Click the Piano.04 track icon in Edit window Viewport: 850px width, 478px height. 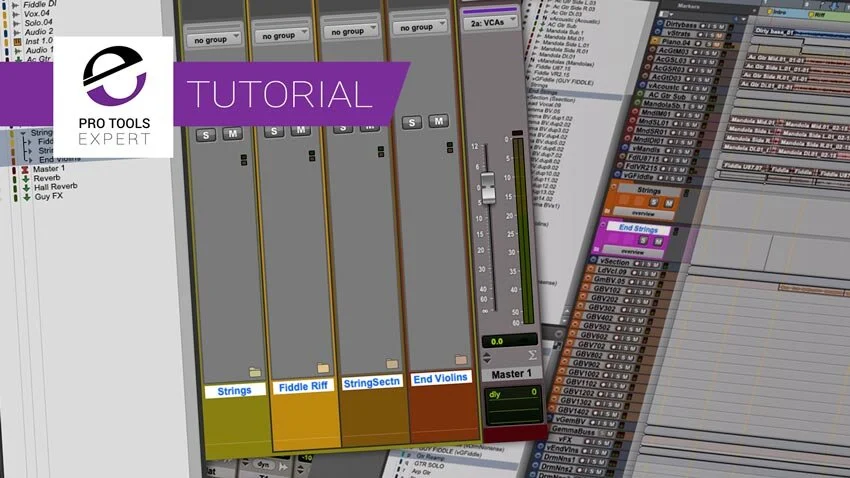click(x=655, y=41)
